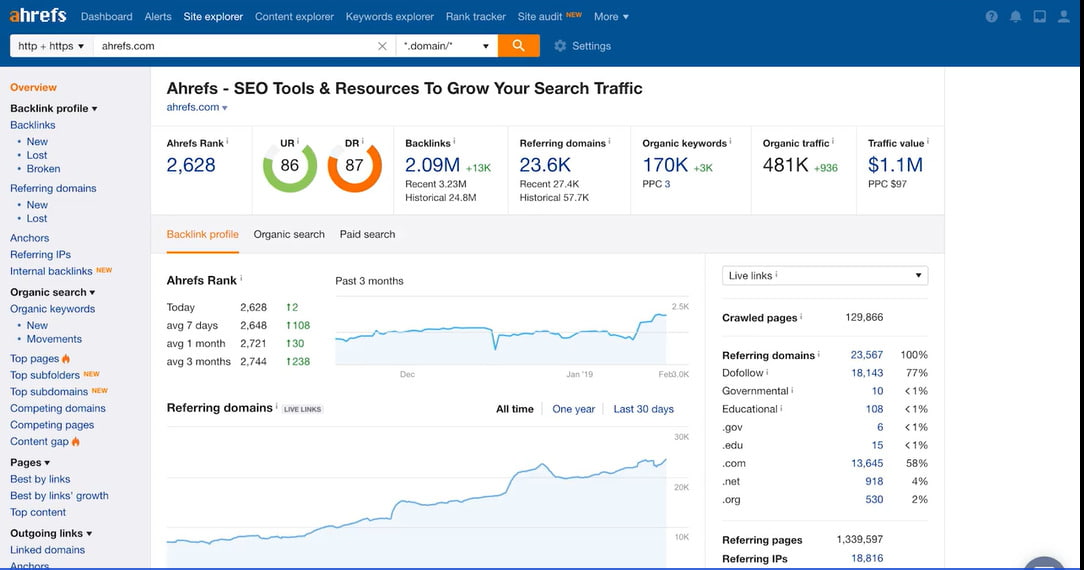This screenshot has width=1084, height=570.
Task: Clear the URL field with X icon
Action: coord(382,46)
